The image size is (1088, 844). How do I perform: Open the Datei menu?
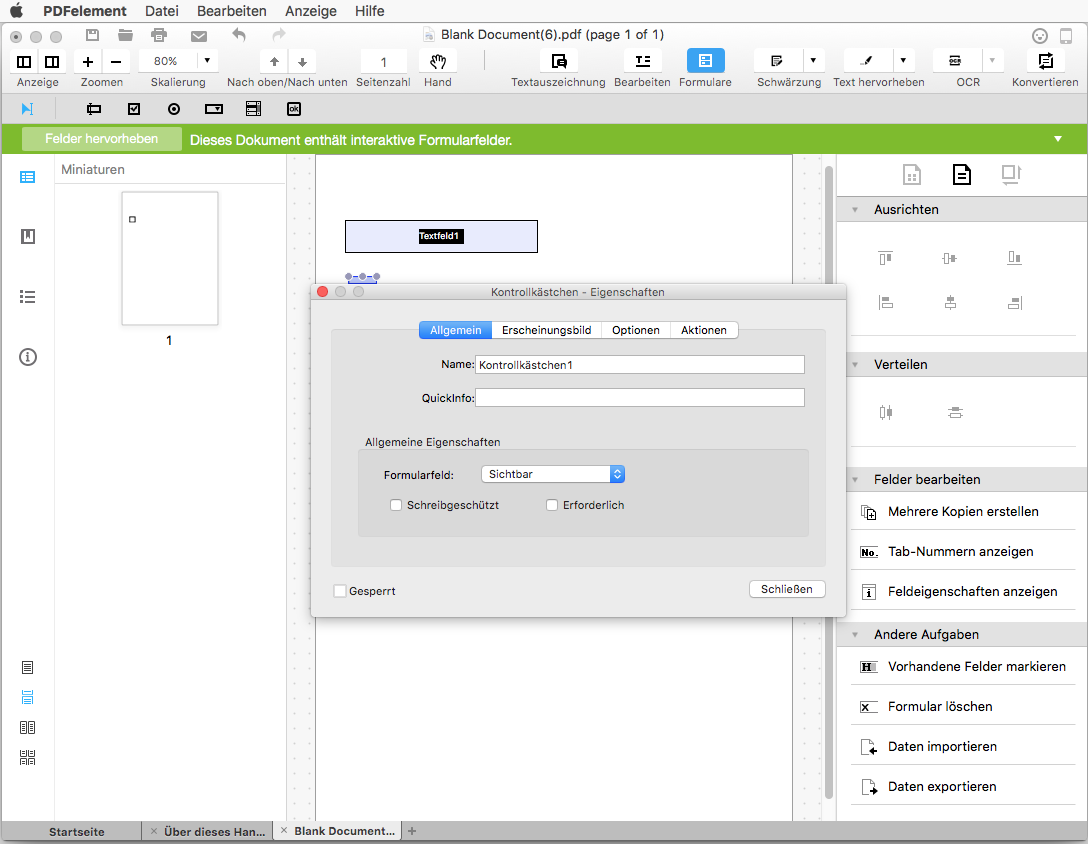pyautogui.click(x=162, y=11)
